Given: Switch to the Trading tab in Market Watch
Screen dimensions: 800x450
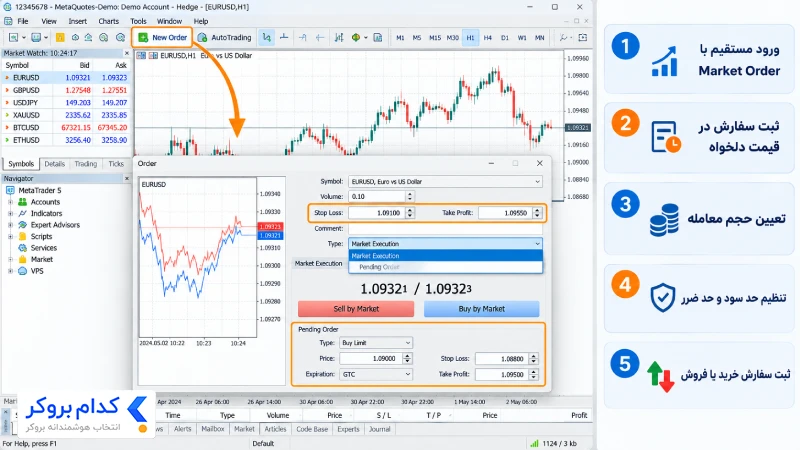Looking at the screenshot, I should pyautogui.click(x=86, y=164).
